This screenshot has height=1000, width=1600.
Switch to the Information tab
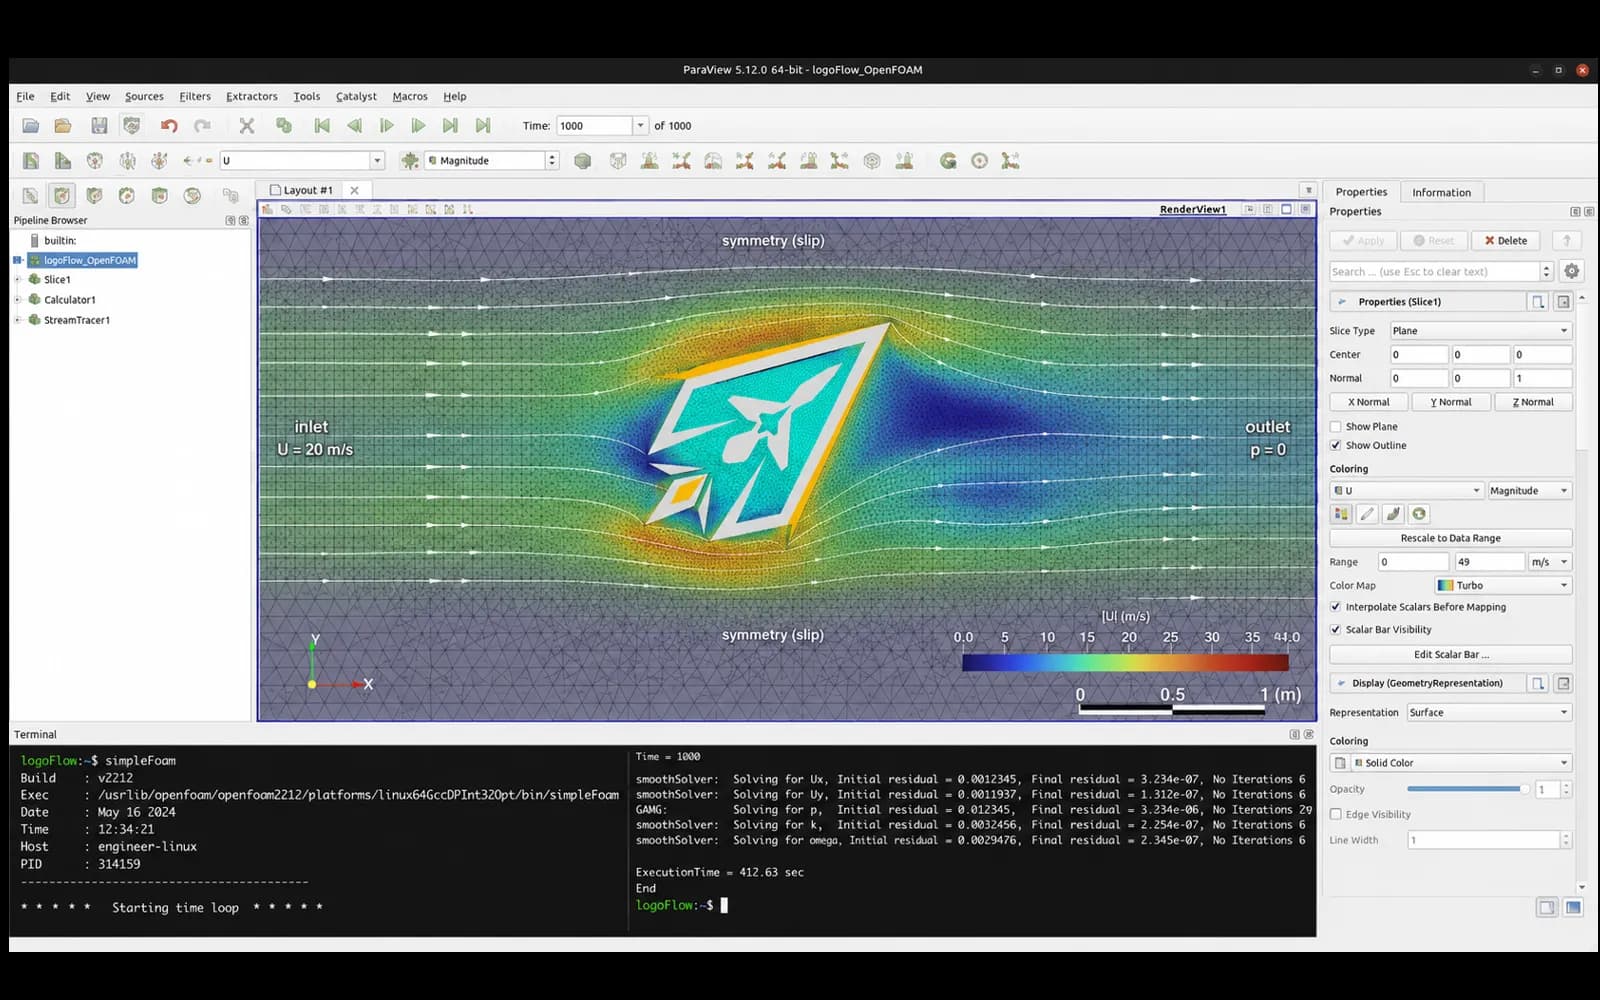[1441, 192]
